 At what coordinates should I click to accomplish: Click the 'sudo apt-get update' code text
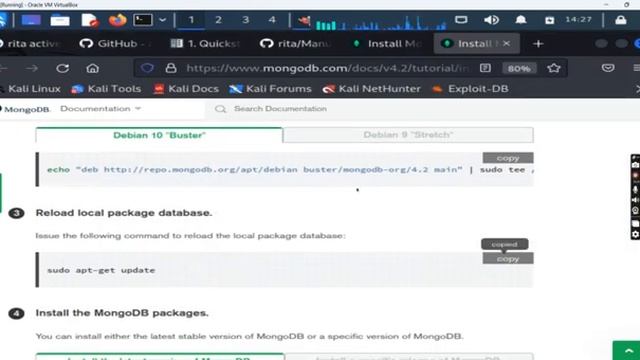point(101,270)
